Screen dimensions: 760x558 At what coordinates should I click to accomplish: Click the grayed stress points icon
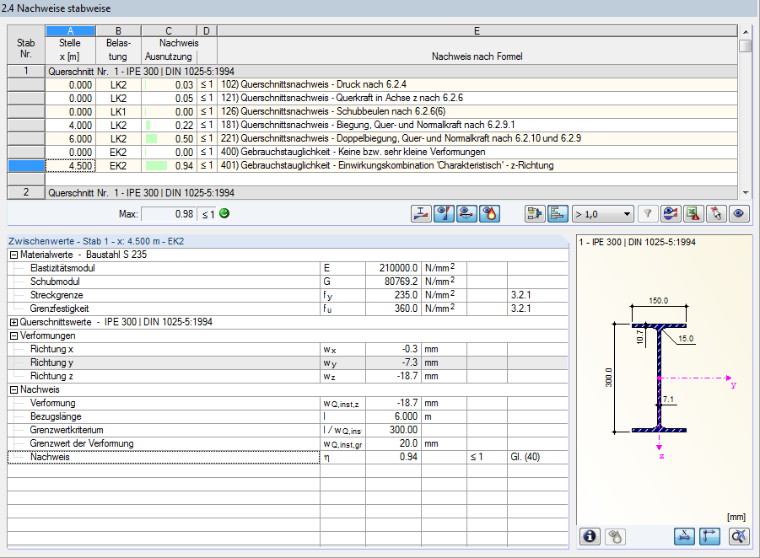(615, 536)
